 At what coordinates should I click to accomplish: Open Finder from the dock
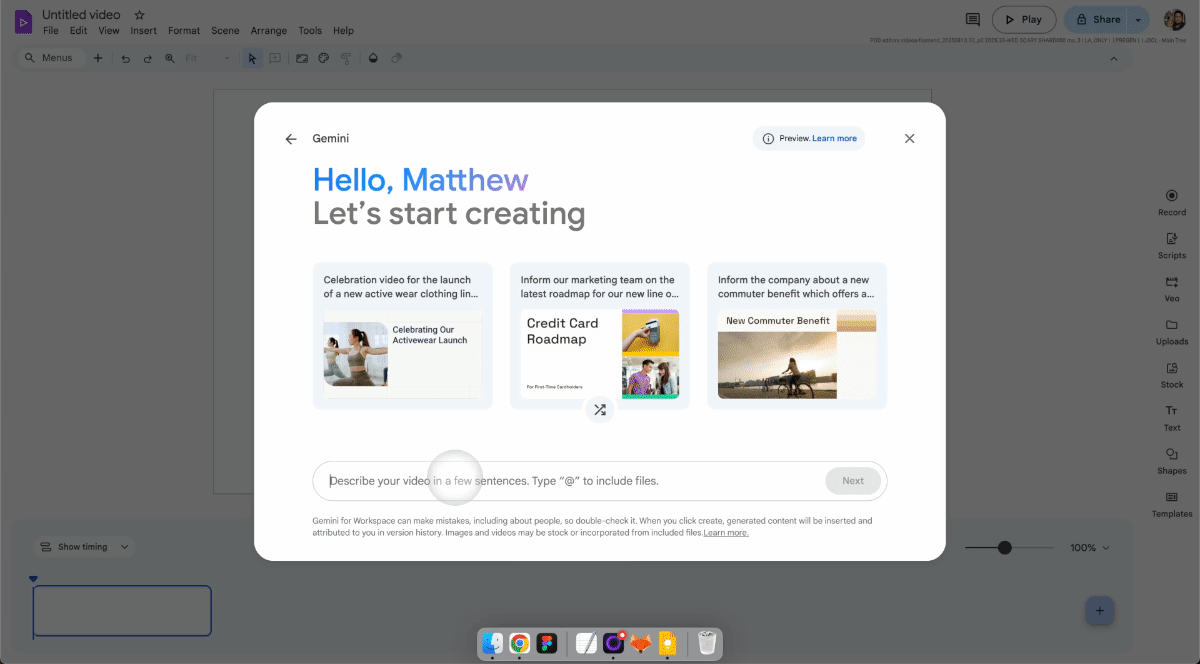click(x=492, y=644)
